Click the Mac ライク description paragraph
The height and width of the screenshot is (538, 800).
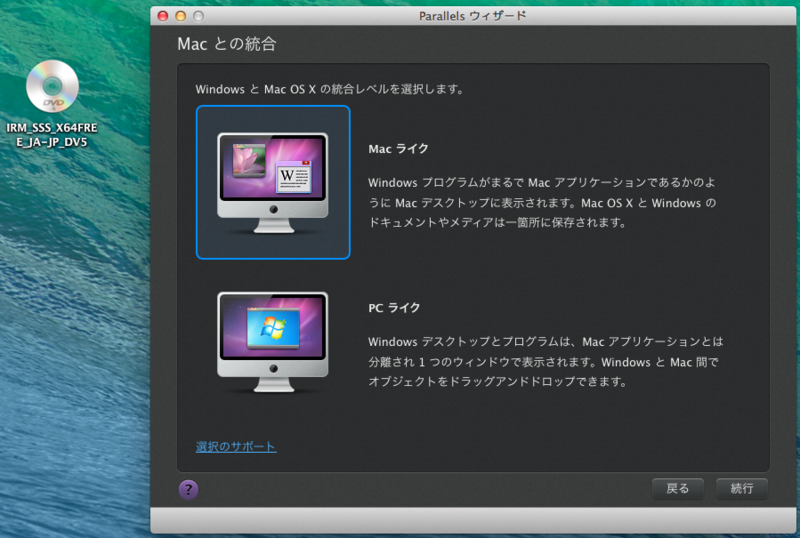(x=542, y=203)
